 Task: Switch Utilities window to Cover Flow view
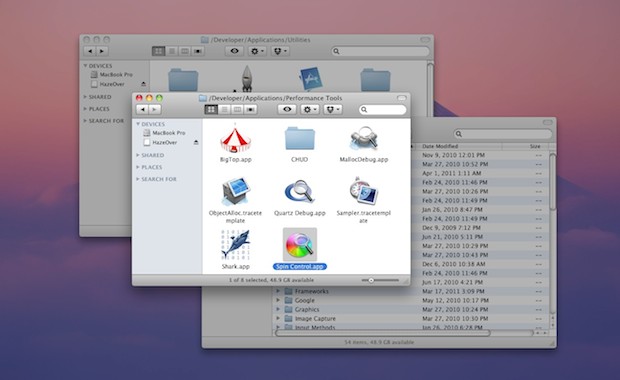tap(198, 51)
